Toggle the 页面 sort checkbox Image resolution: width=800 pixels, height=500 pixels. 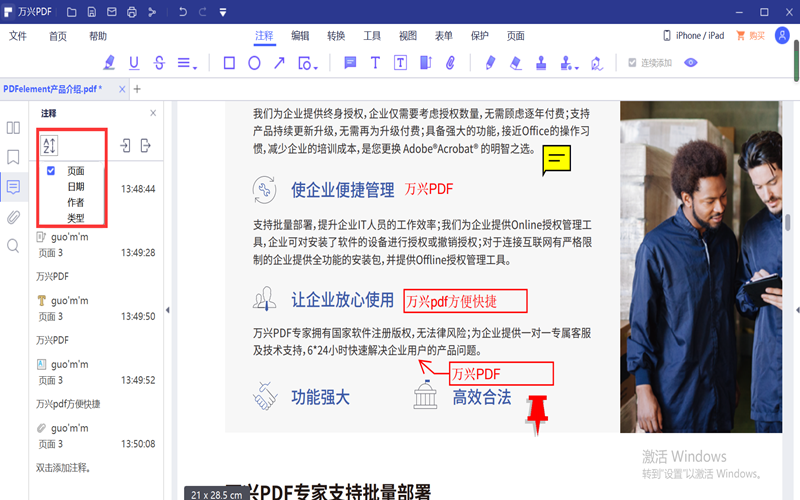click(51, 171)
